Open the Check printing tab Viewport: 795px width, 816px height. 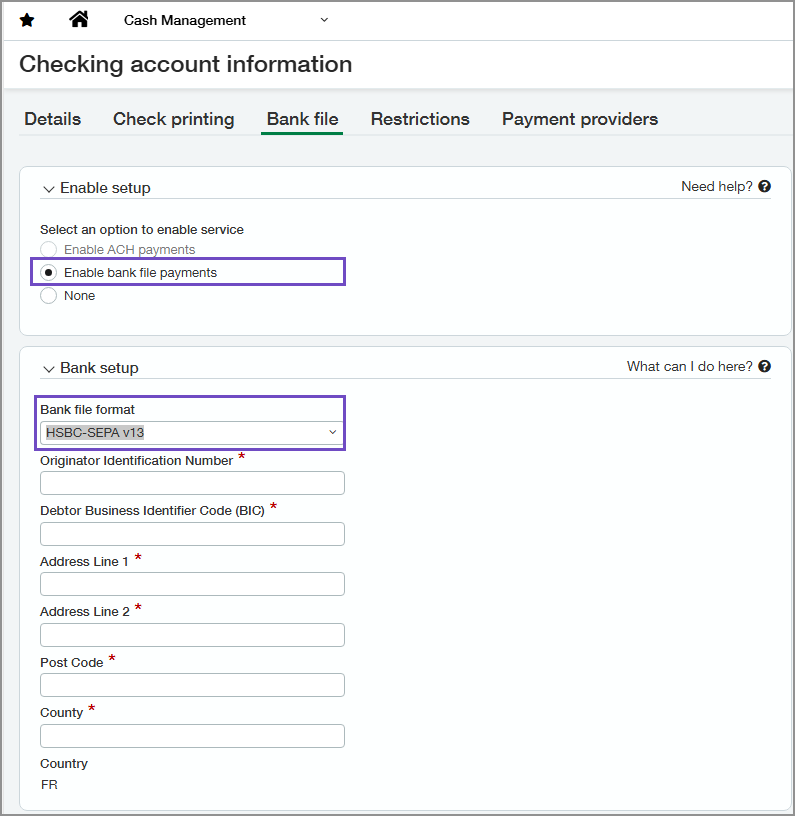[173, 118]
